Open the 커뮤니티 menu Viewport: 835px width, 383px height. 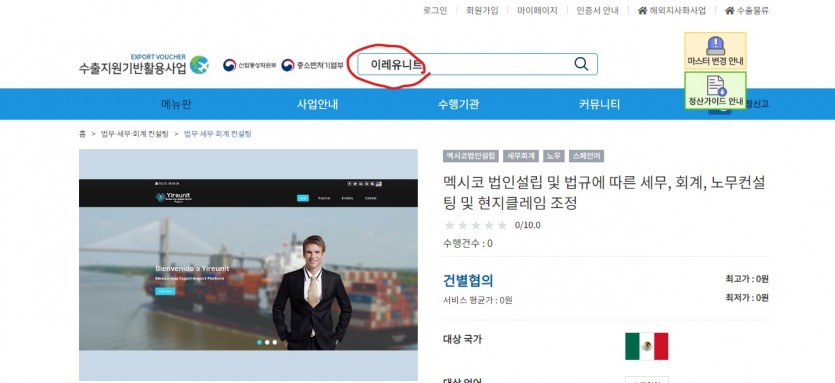point(599,104)
